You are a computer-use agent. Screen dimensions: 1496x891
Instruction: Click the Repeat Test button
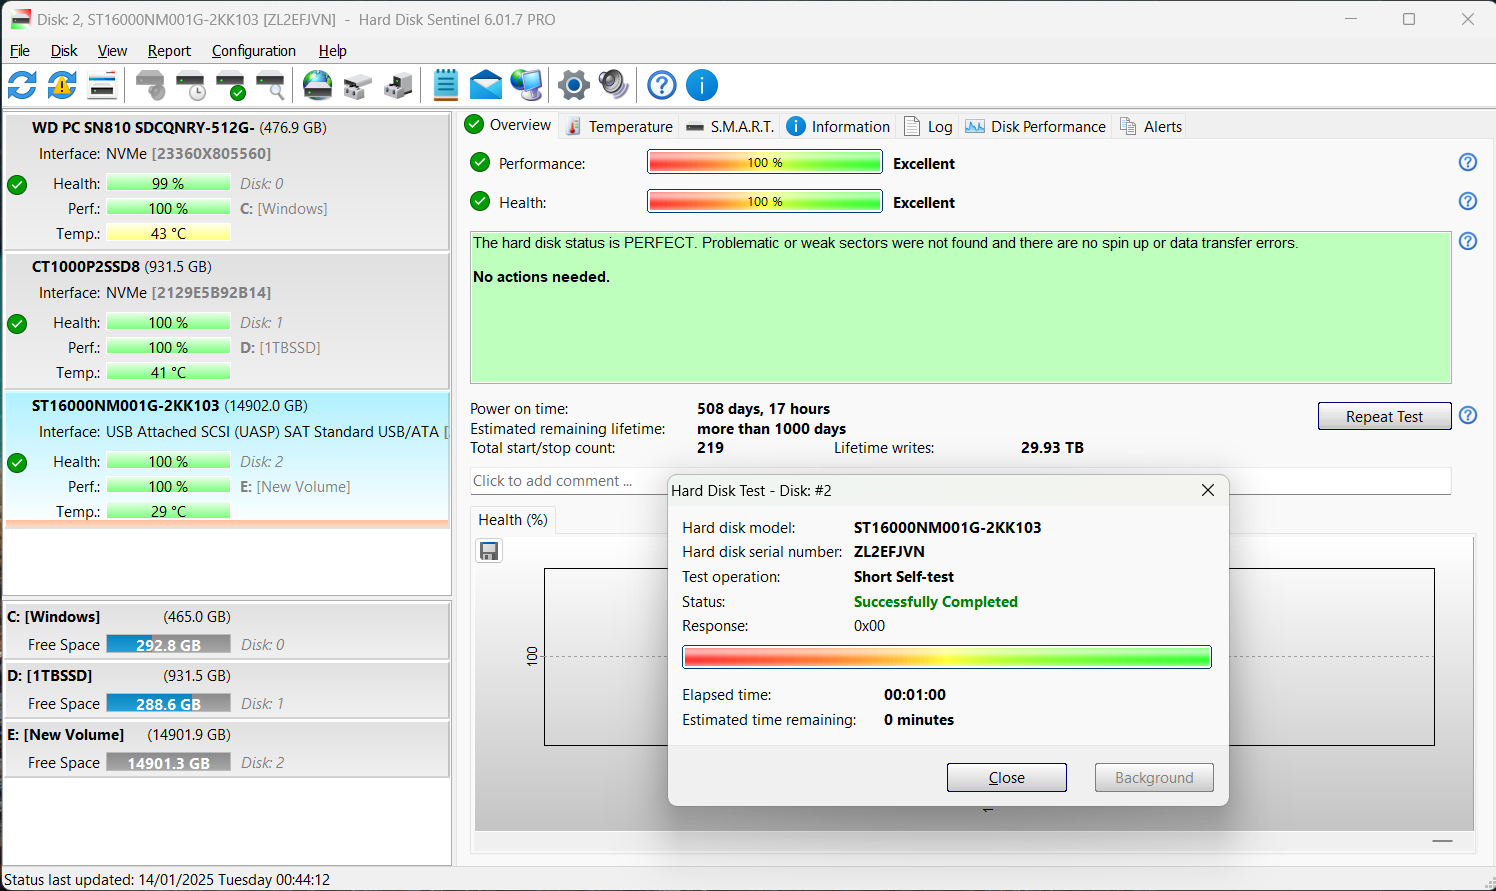click(1384, 416)
